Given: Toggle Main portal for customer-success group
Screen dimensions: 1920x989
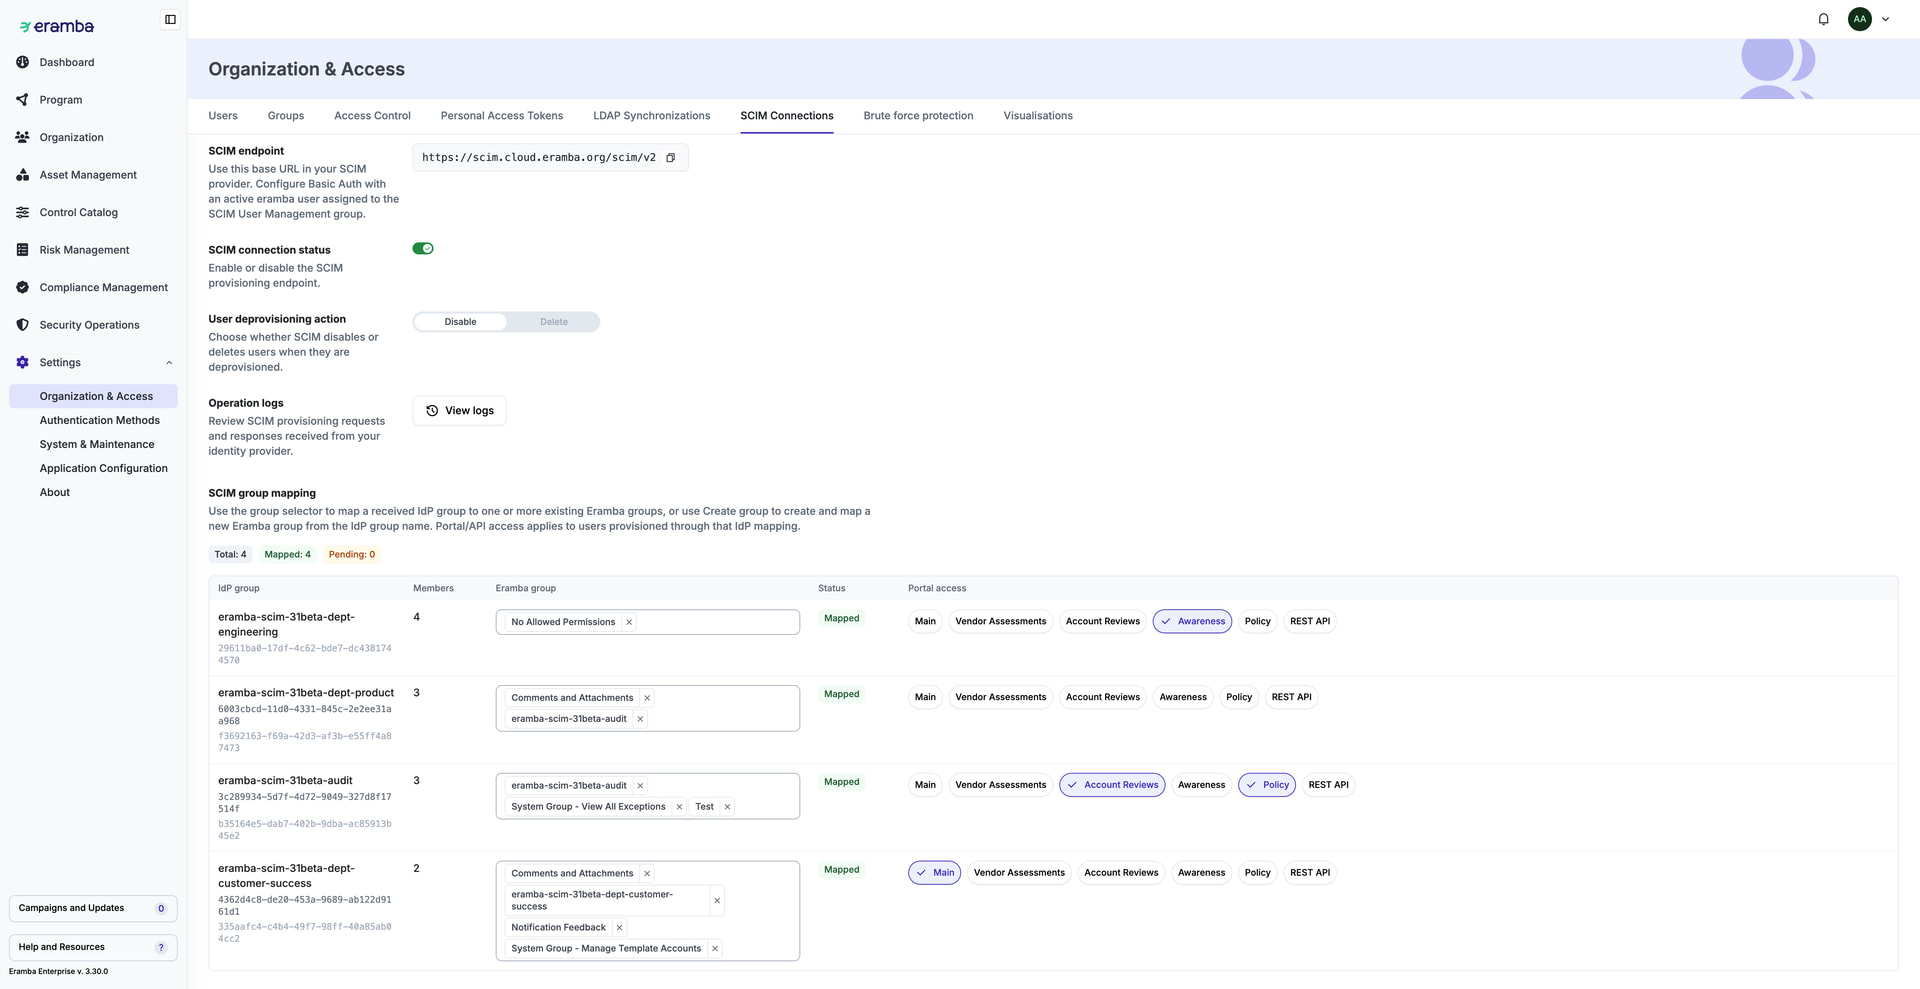Looking at the screenshot, I should point(934,873).
